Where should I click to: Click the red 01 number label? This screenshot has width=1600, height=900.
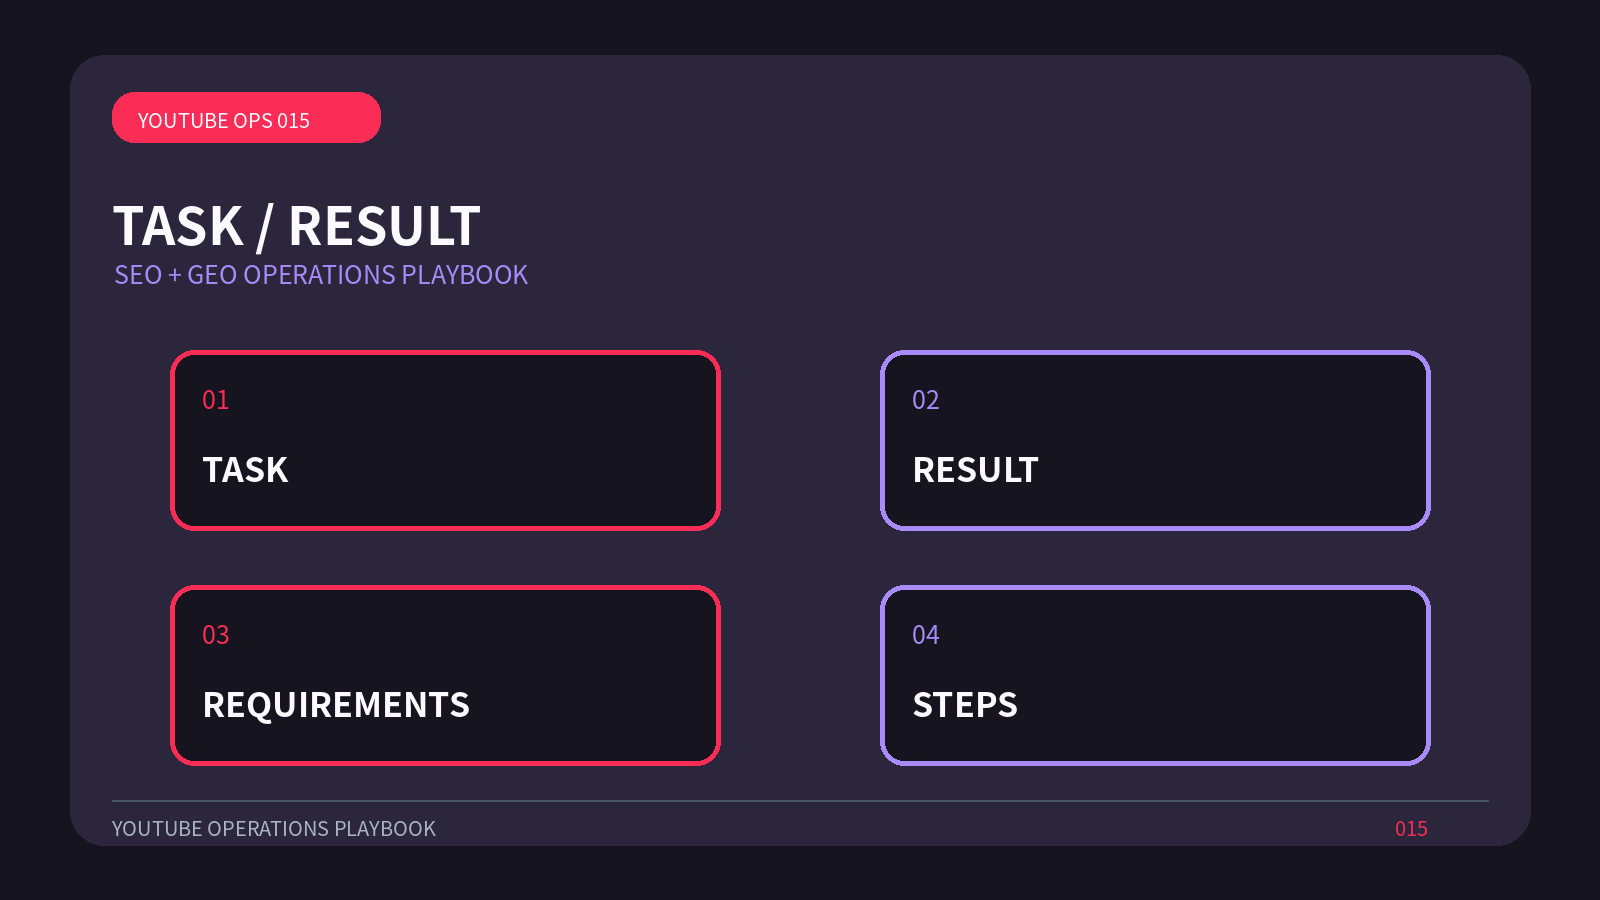pyautogui.click(x=216, y=400)
